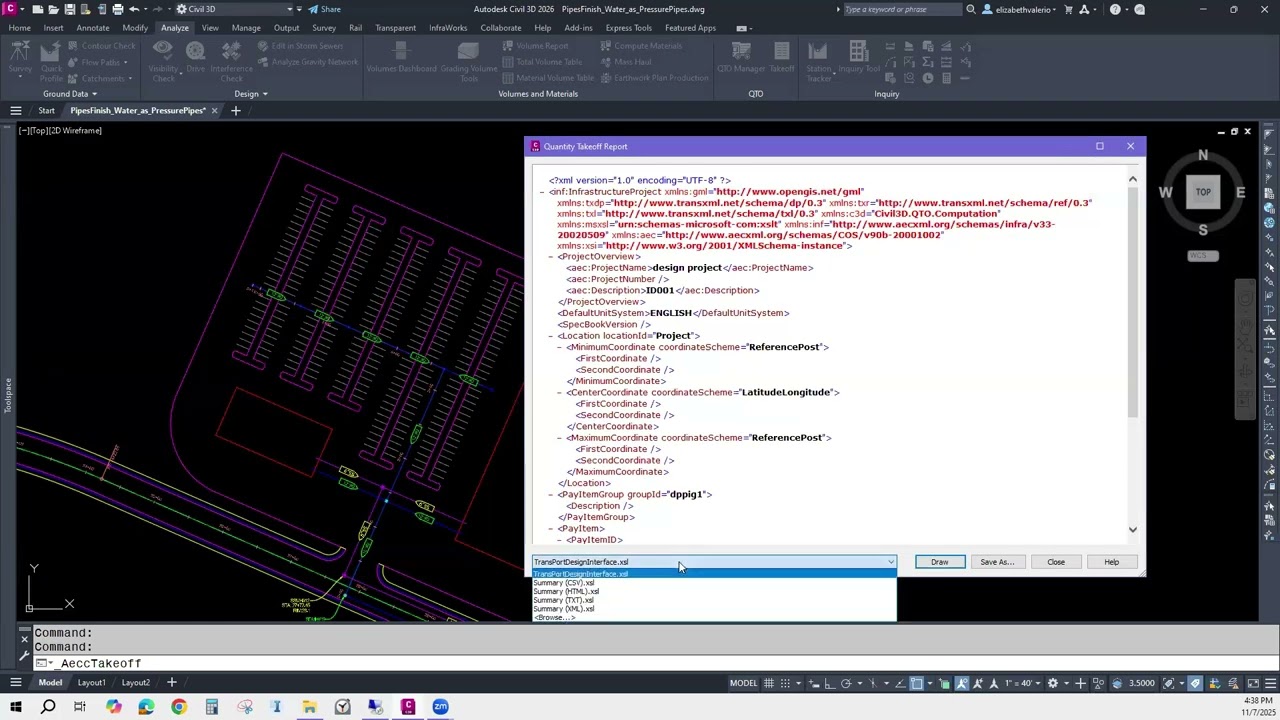This screenshot has width=1280, height=720.
Task: Select the Start file tab
Action: point(46,111)
